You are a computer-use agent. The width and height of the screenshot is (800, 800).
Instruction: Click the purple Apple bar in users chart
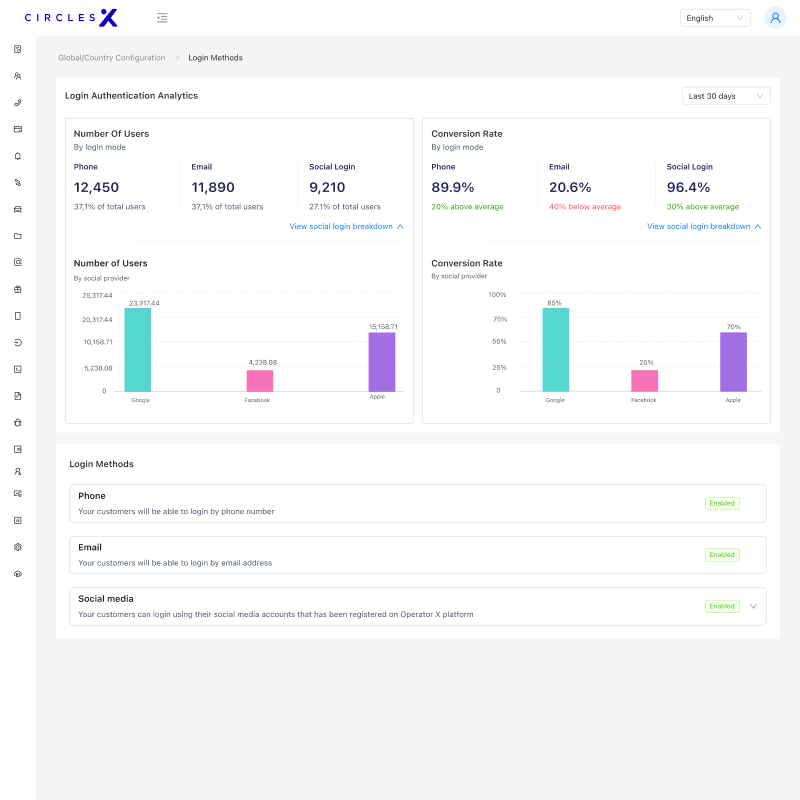click(x=382, y=362)
